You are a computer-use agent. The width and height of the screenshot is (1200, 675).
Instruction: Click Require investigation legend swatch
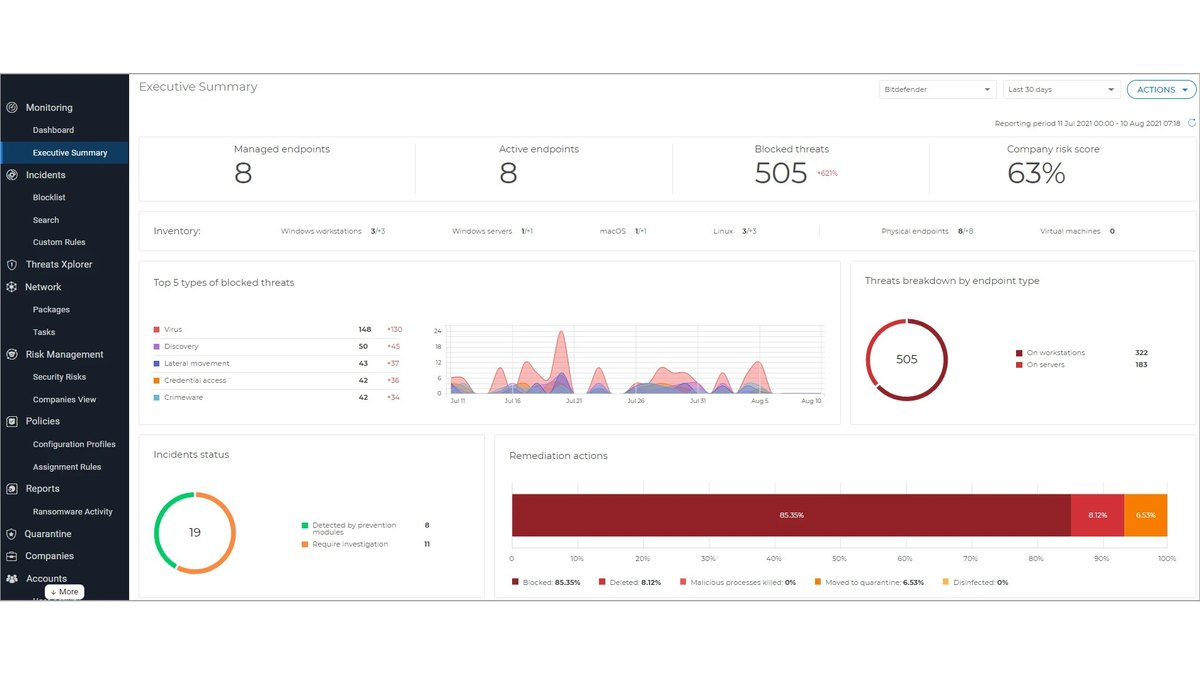click(x=305, y=544)
